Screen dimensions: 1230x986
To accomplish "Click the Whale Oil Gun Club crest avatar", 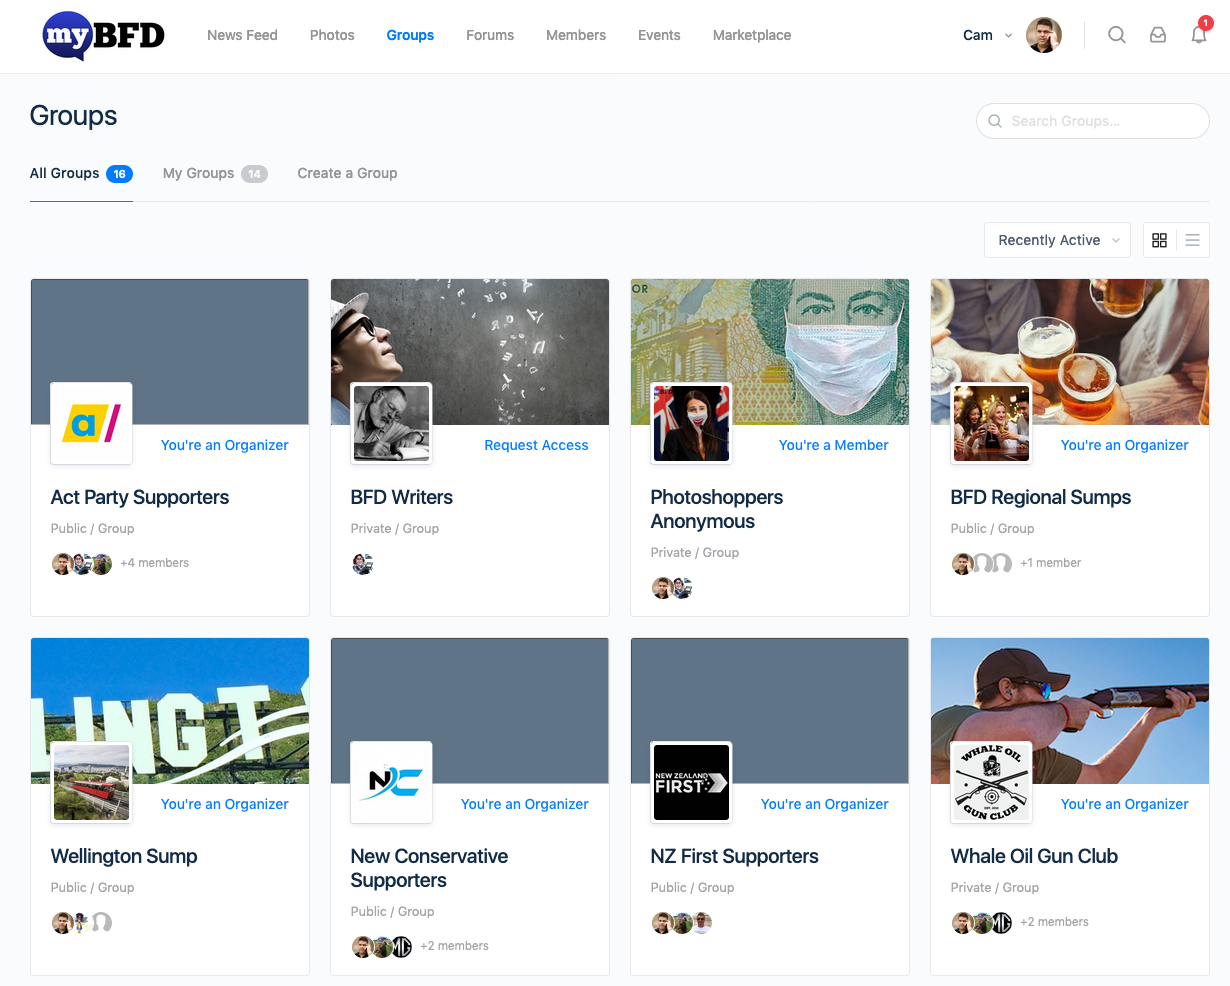I will 991,782.
